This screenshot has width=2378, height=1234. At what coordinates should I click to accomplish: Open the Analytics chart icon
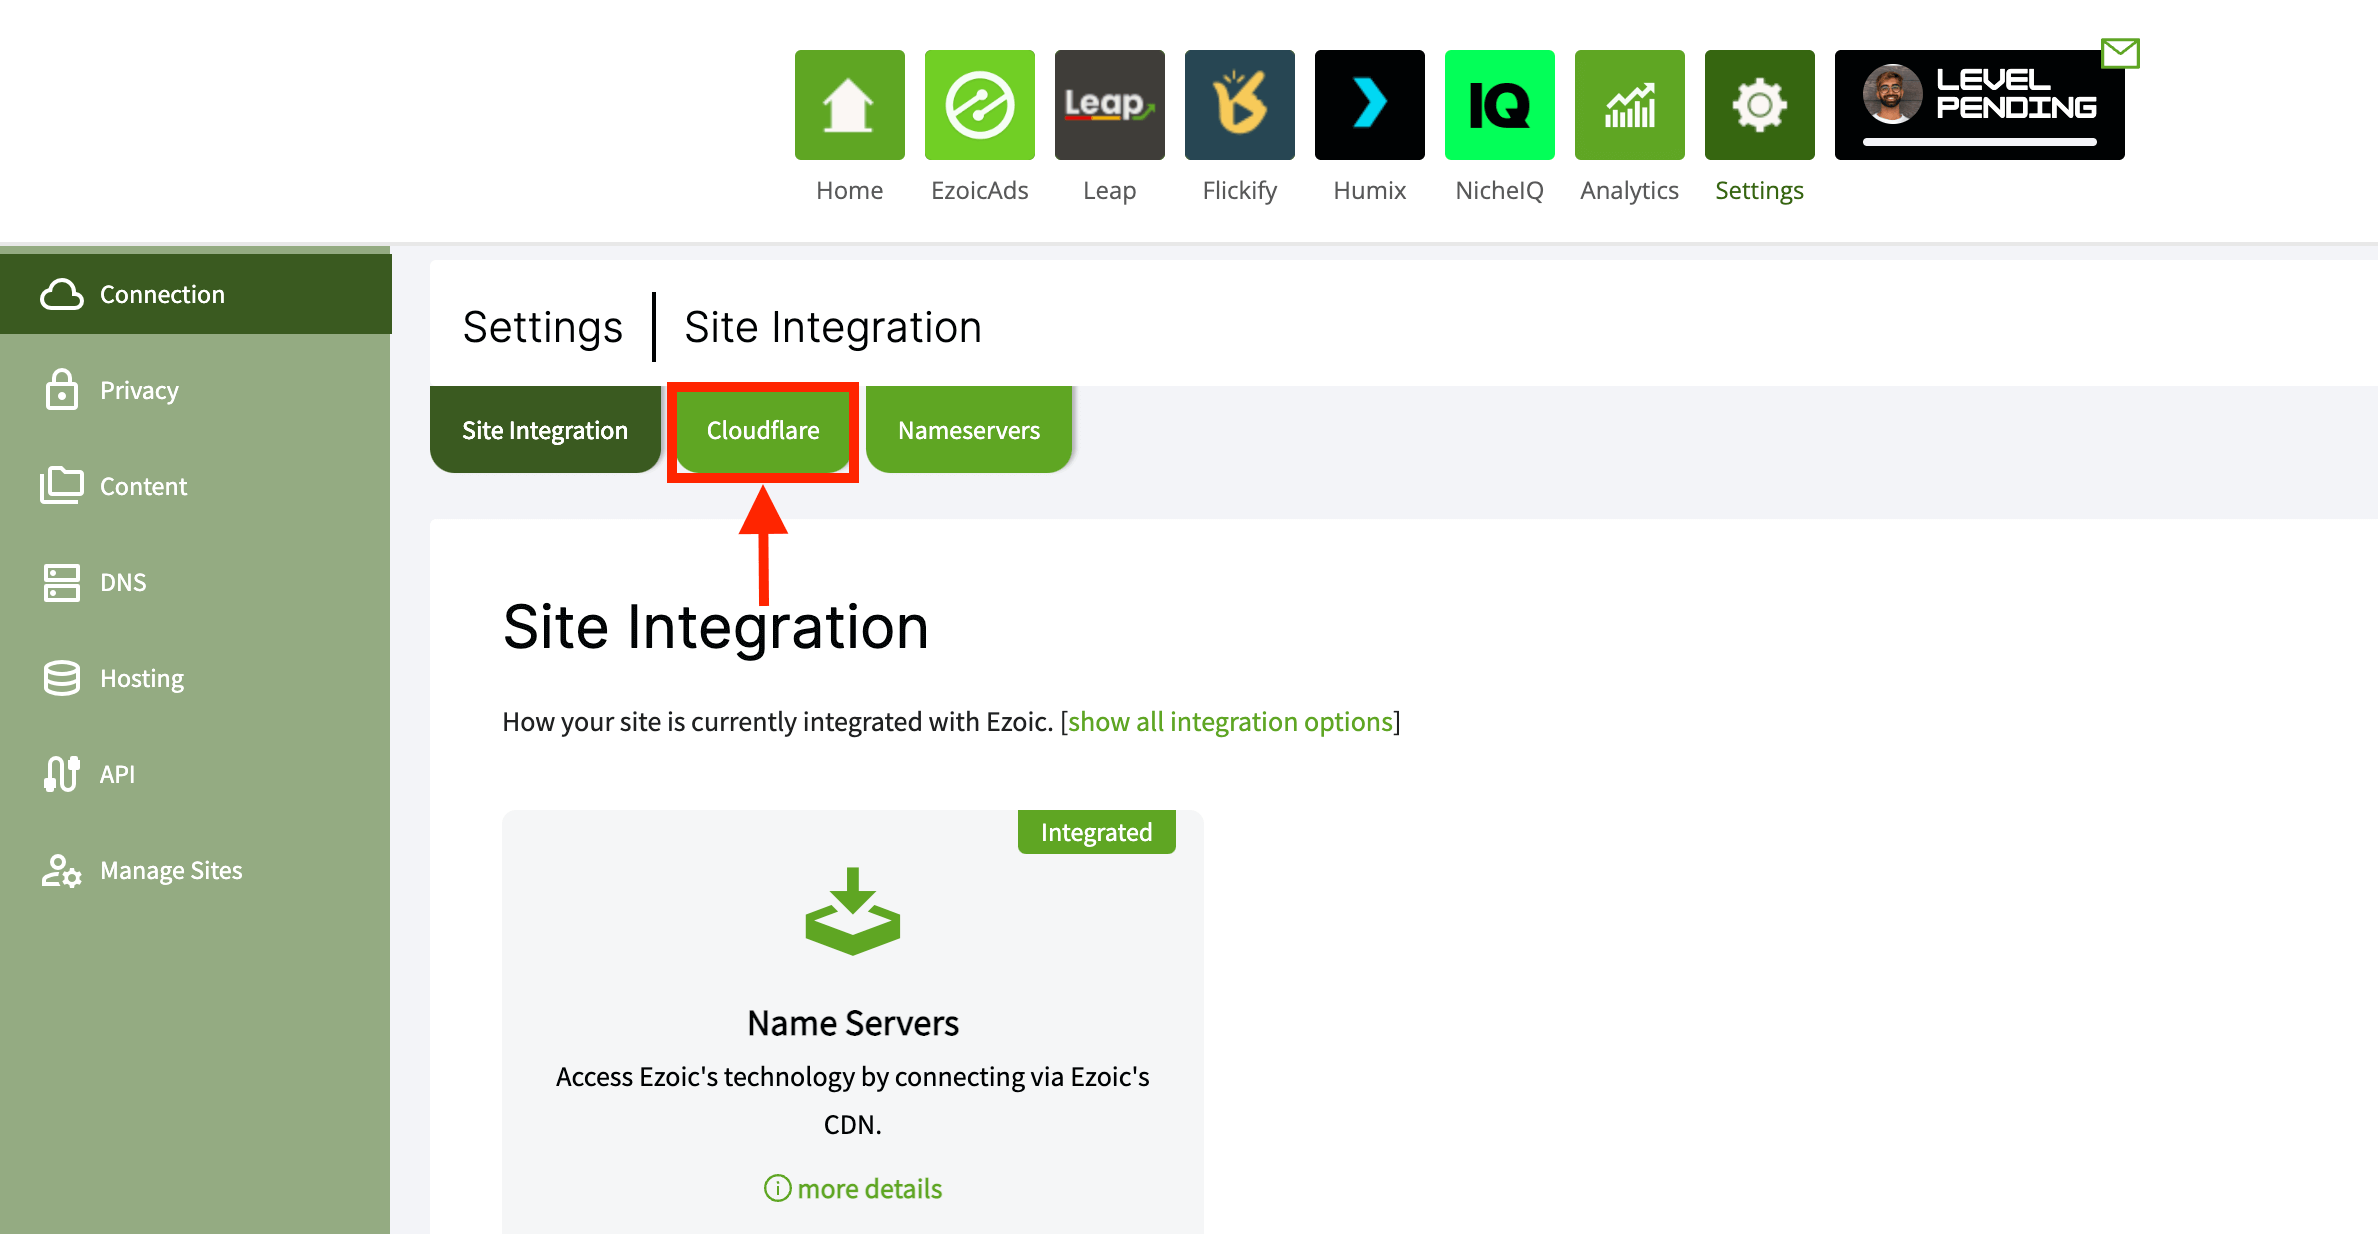[x=1629, y=105]
